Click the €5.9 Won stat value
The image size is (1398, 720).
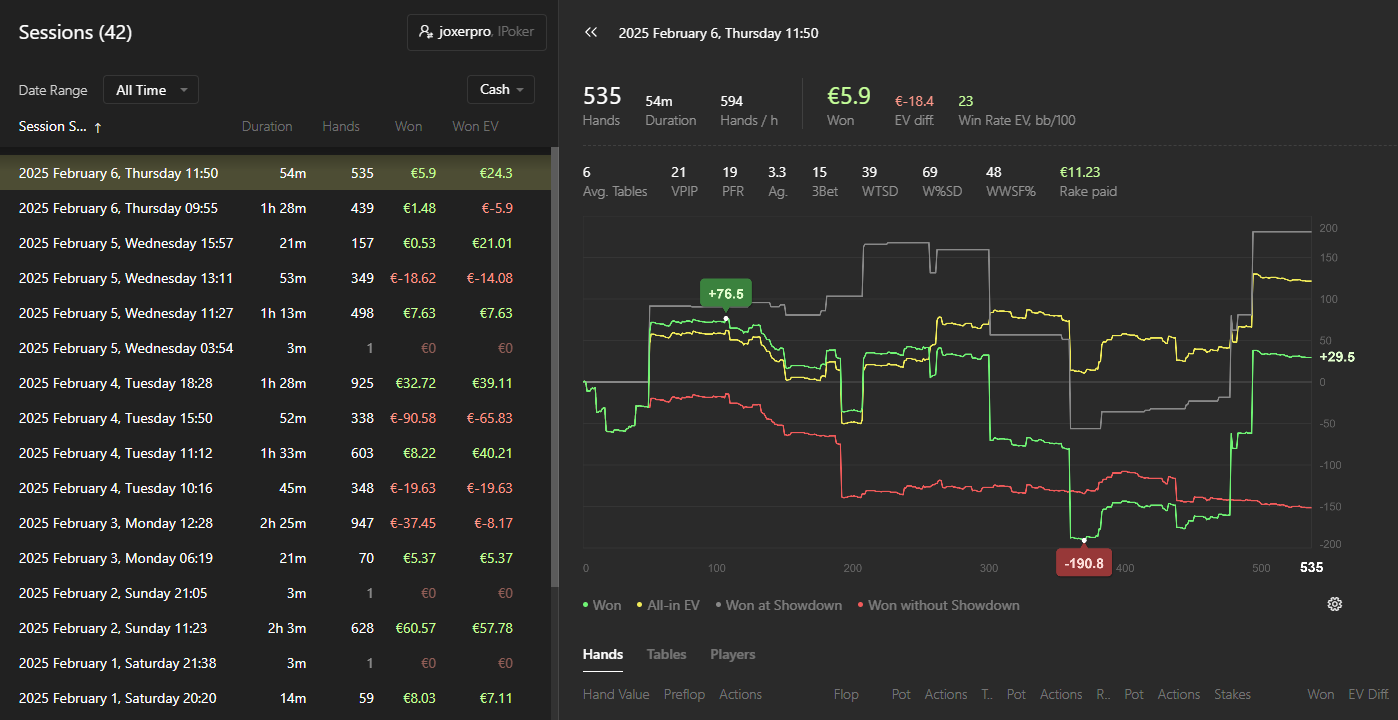(x=849, y=96)
